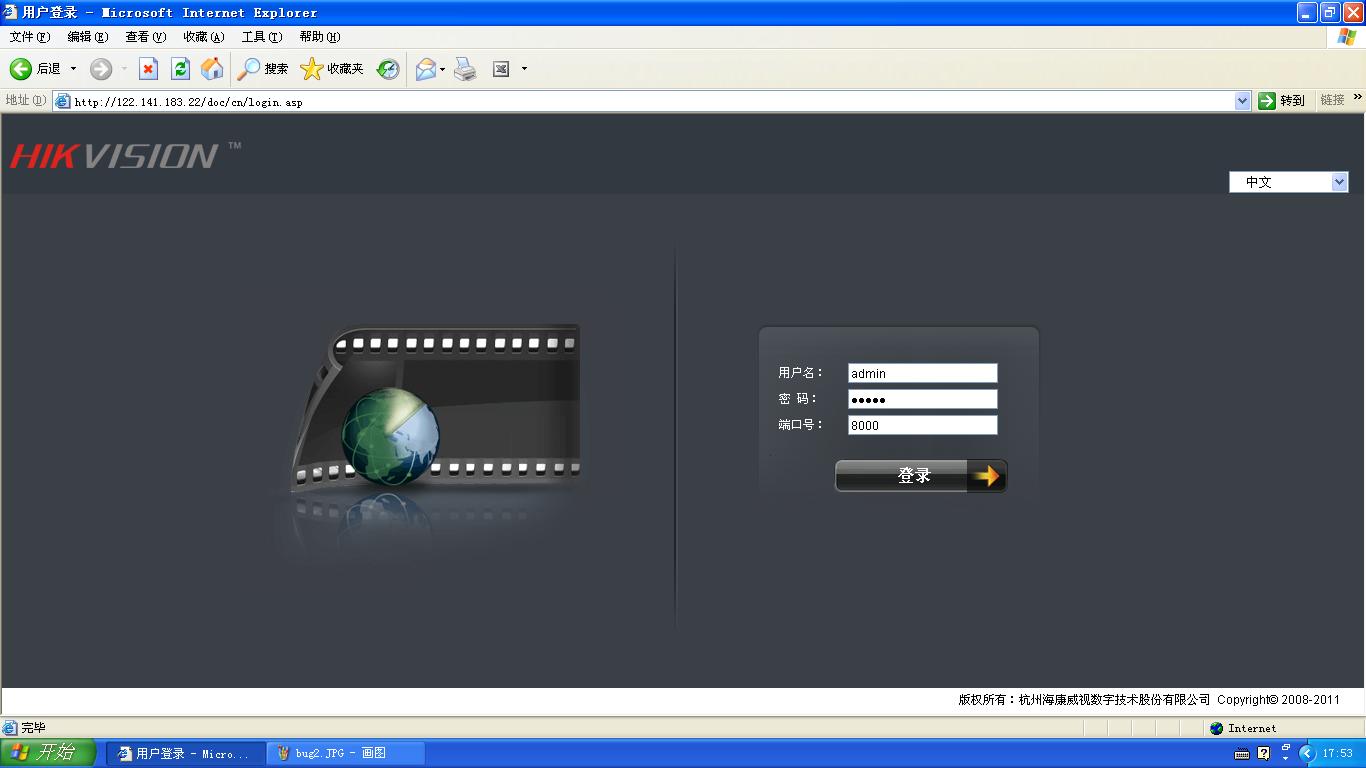Viewport: 1366px width, 768px height.
Task: Click the taskbar clock showing 17:53
Action: [x=1337, y=754]
